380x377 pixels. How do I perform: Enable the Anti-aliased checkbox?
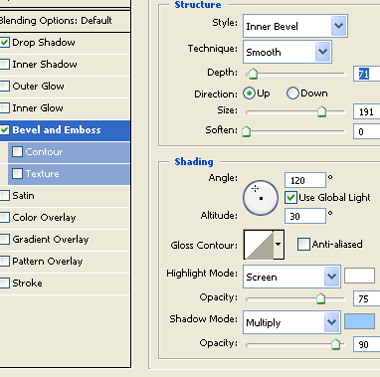pos(303,244)
